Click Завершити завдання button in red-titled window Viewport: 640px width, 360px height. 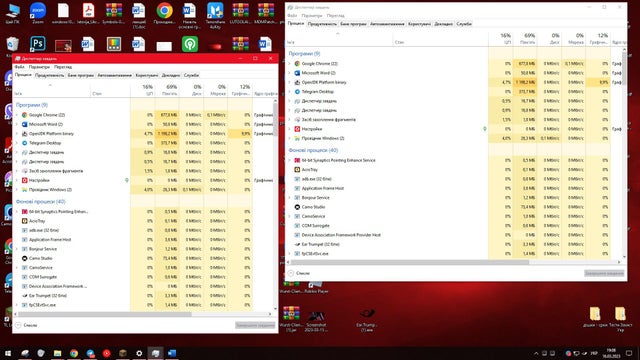point(255,325)
